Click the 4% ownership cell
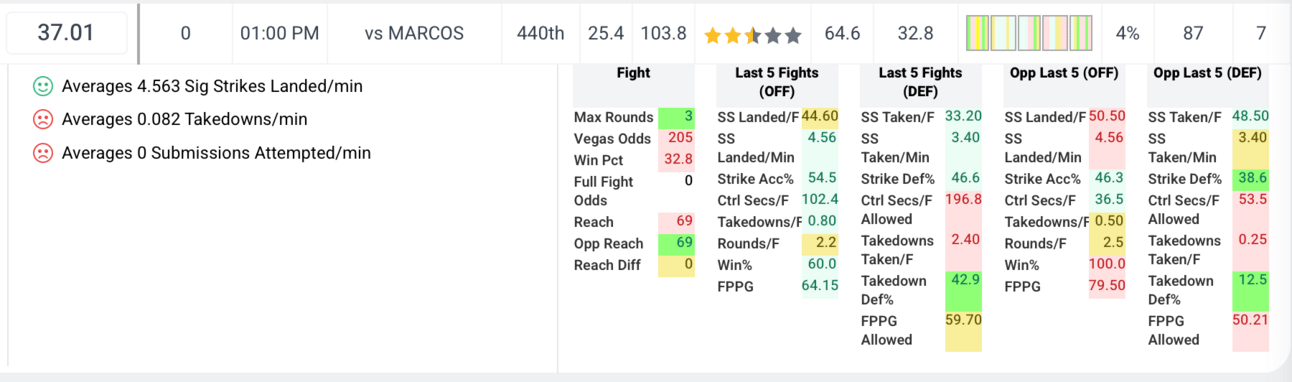The width and height of the screenshot is (1292, 382). [x=1128, y=33]
